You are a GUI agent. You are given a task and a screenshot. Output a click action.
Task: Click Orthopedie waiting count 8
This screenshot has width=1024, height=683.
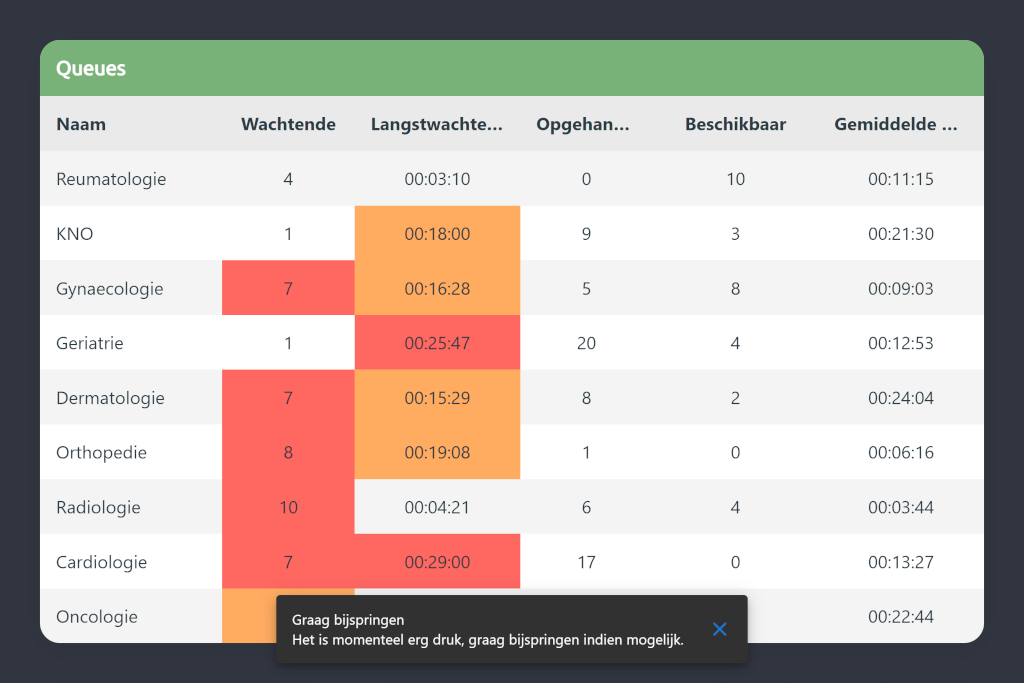pyautogui.click(x=288, y=453)
